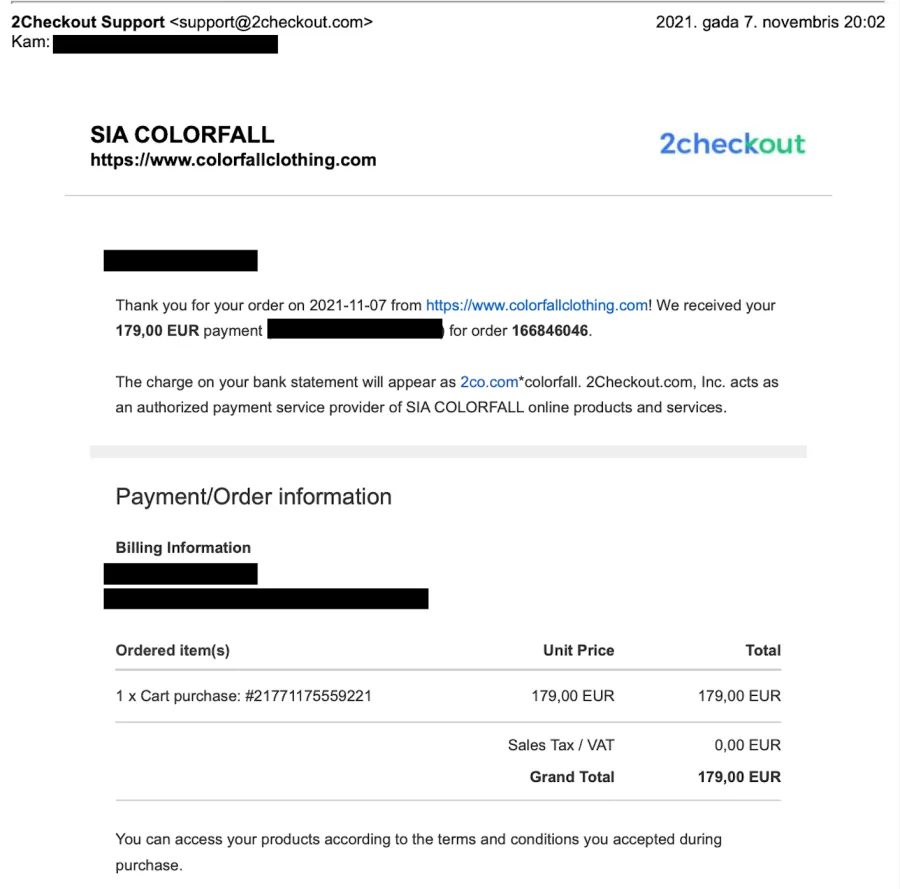Click the support@2checkout.com sender address

271,22
